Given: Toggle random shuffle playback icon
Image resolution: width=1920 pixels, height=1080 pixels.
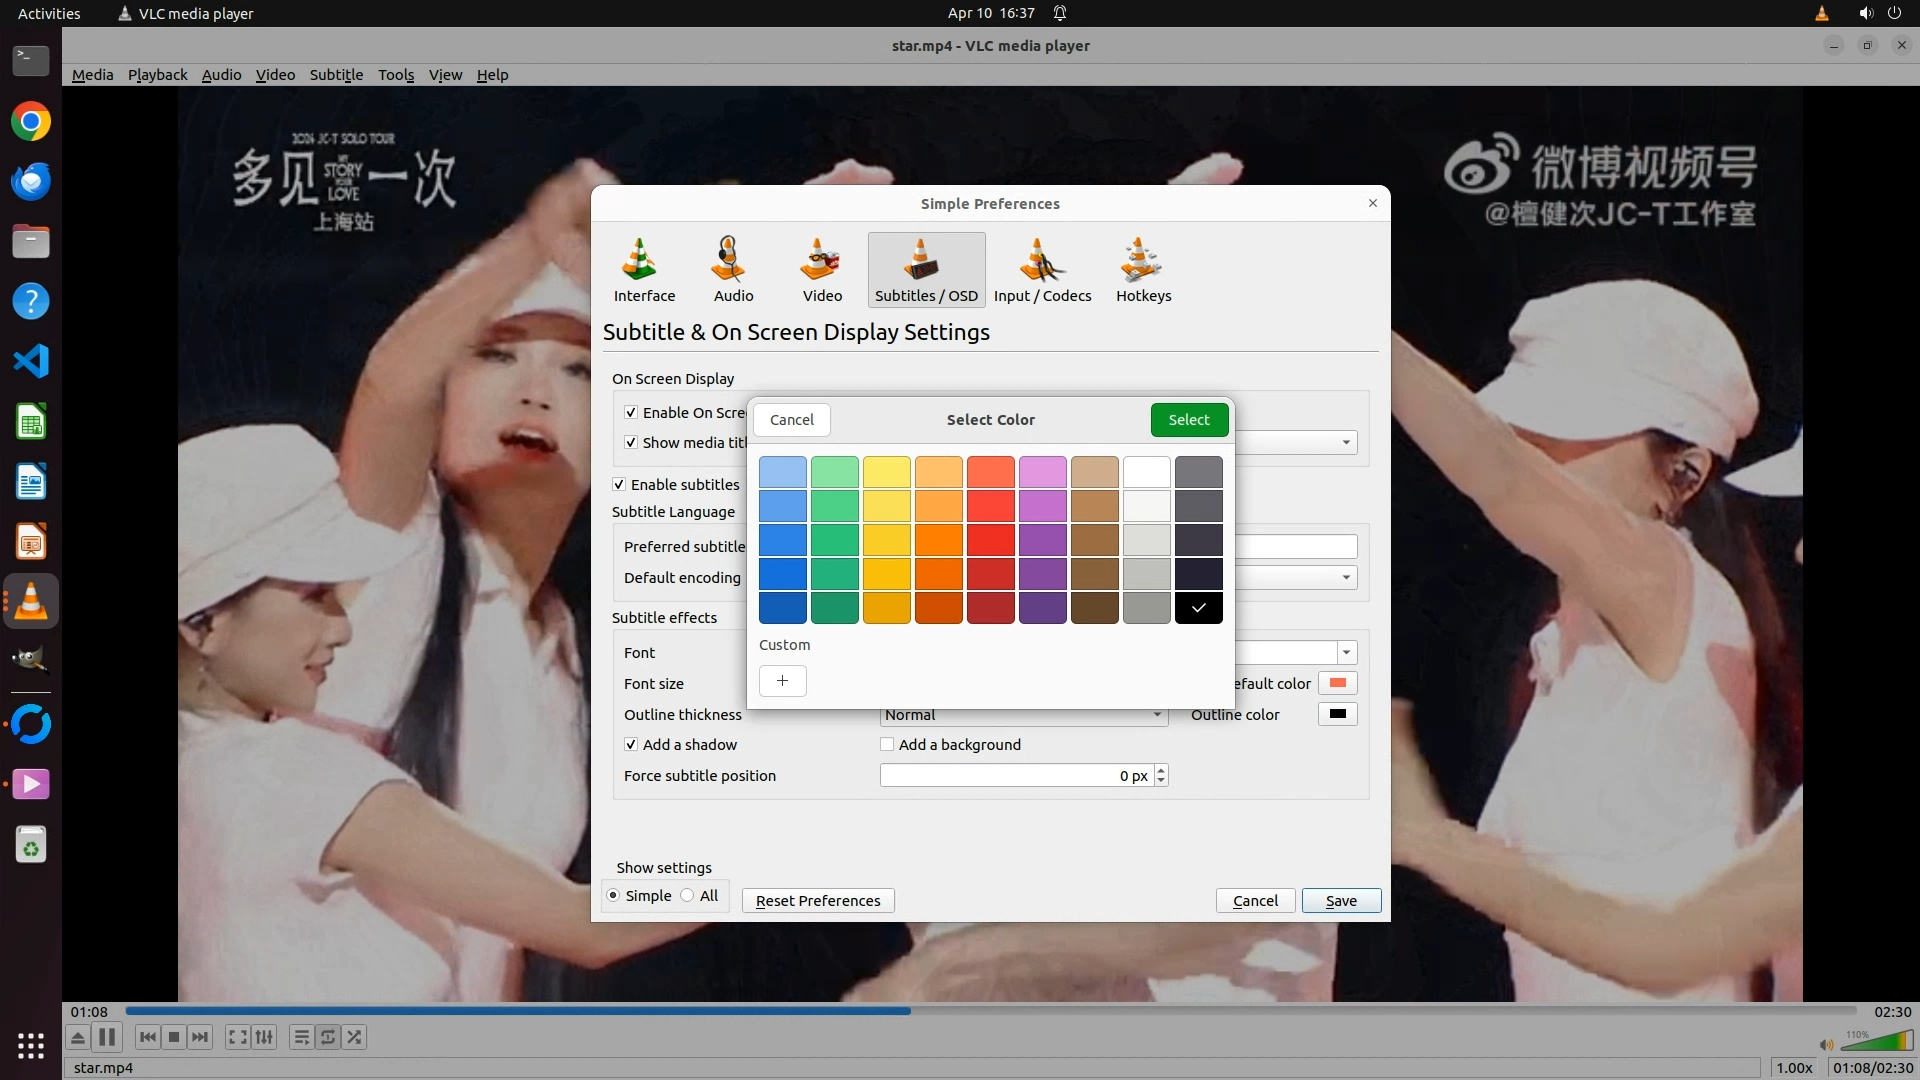Looking at the screenshot, I should pos(355,1037).
